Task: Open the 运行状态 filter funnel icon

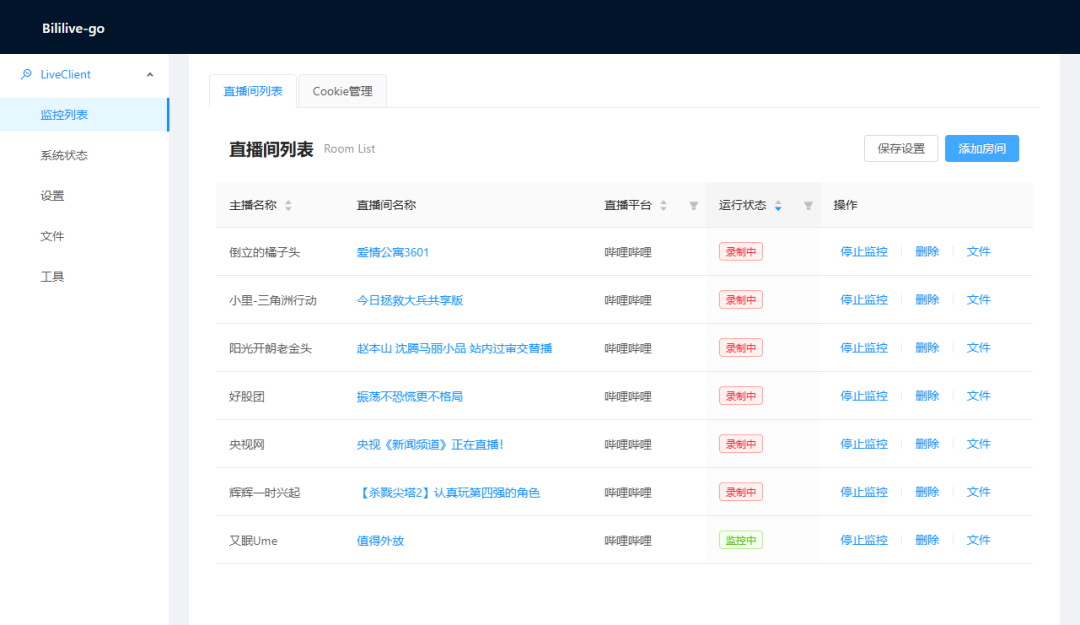Action: [808, 206]
